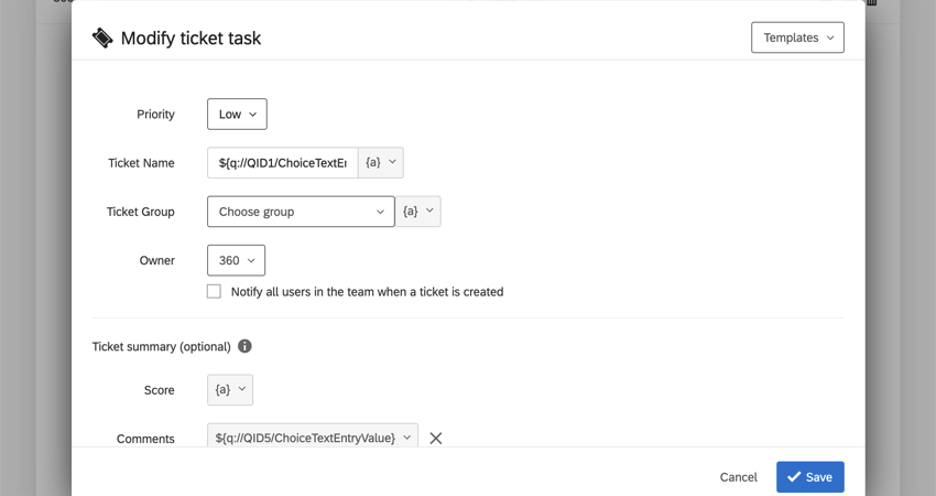
Task: Open the Priority dropdown set to Low
Action: point(237,114)
